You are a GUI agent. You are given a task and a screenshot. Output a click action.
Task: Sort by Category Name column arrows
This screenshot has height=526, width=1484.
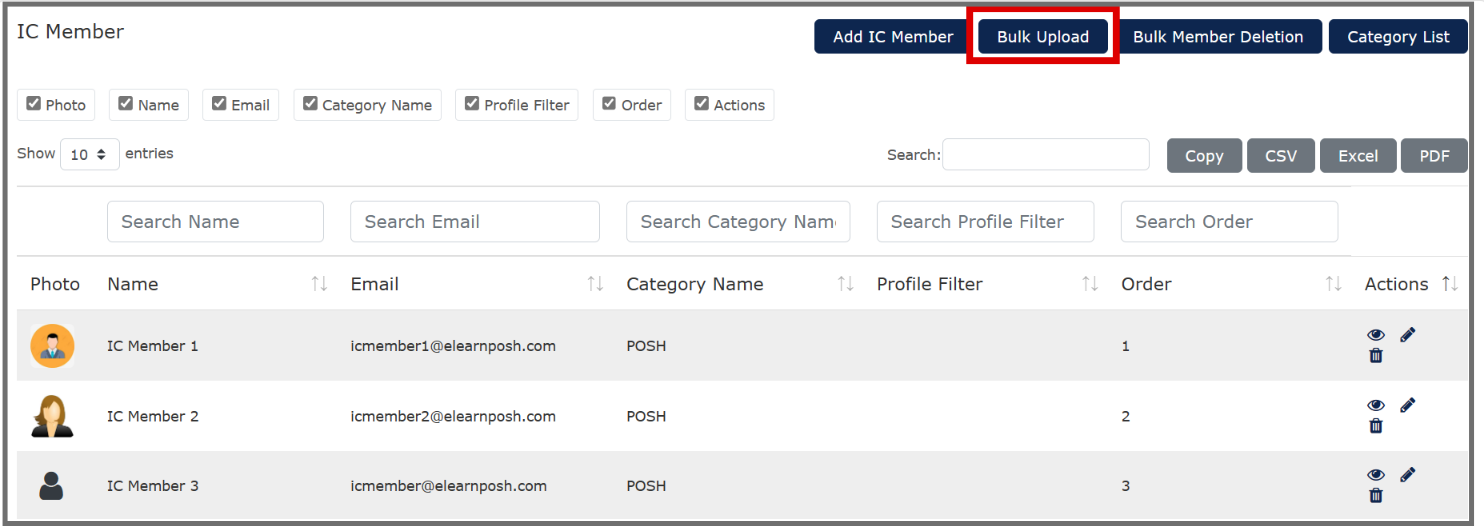(x=845, y=284)
